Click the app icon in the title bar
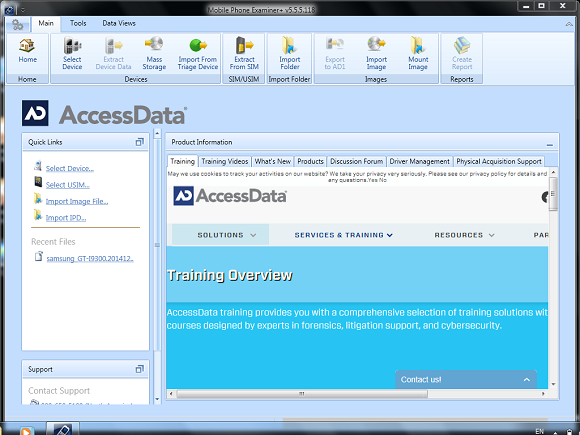Viewport: 580px width, 435px height. [9, 10]
